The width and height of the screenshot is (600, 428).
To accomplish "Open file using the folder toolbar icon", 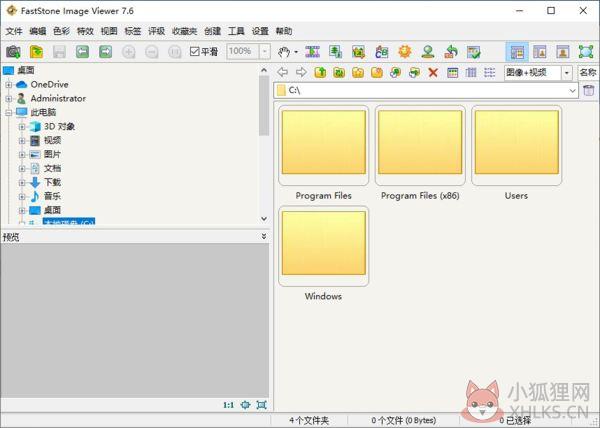I will 36,52.
